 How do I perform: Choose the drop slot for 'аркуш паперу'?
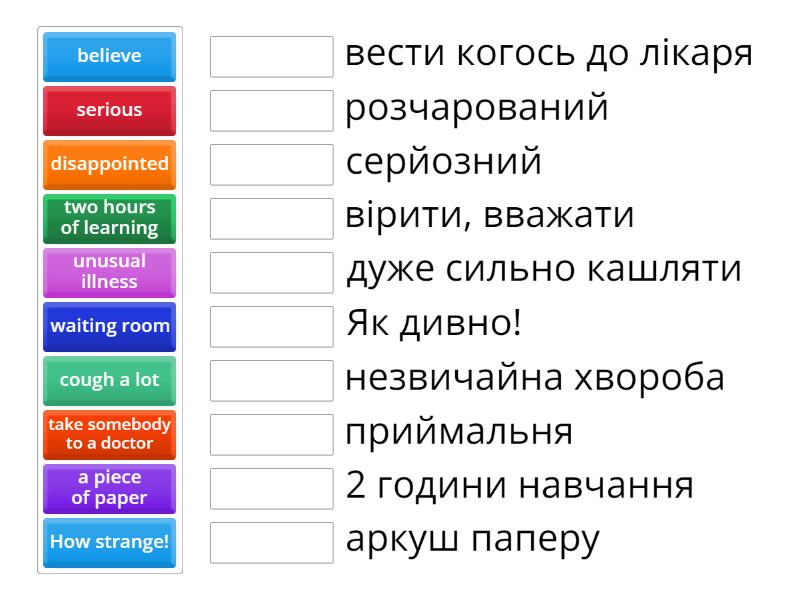272,543
